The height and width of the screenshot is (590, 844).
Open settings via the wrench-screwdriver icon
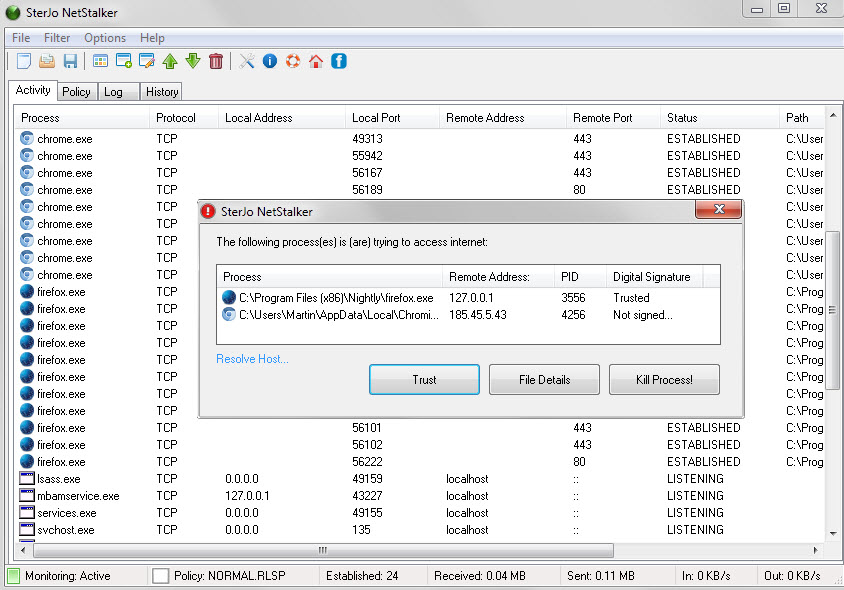(x=247, y=61)
